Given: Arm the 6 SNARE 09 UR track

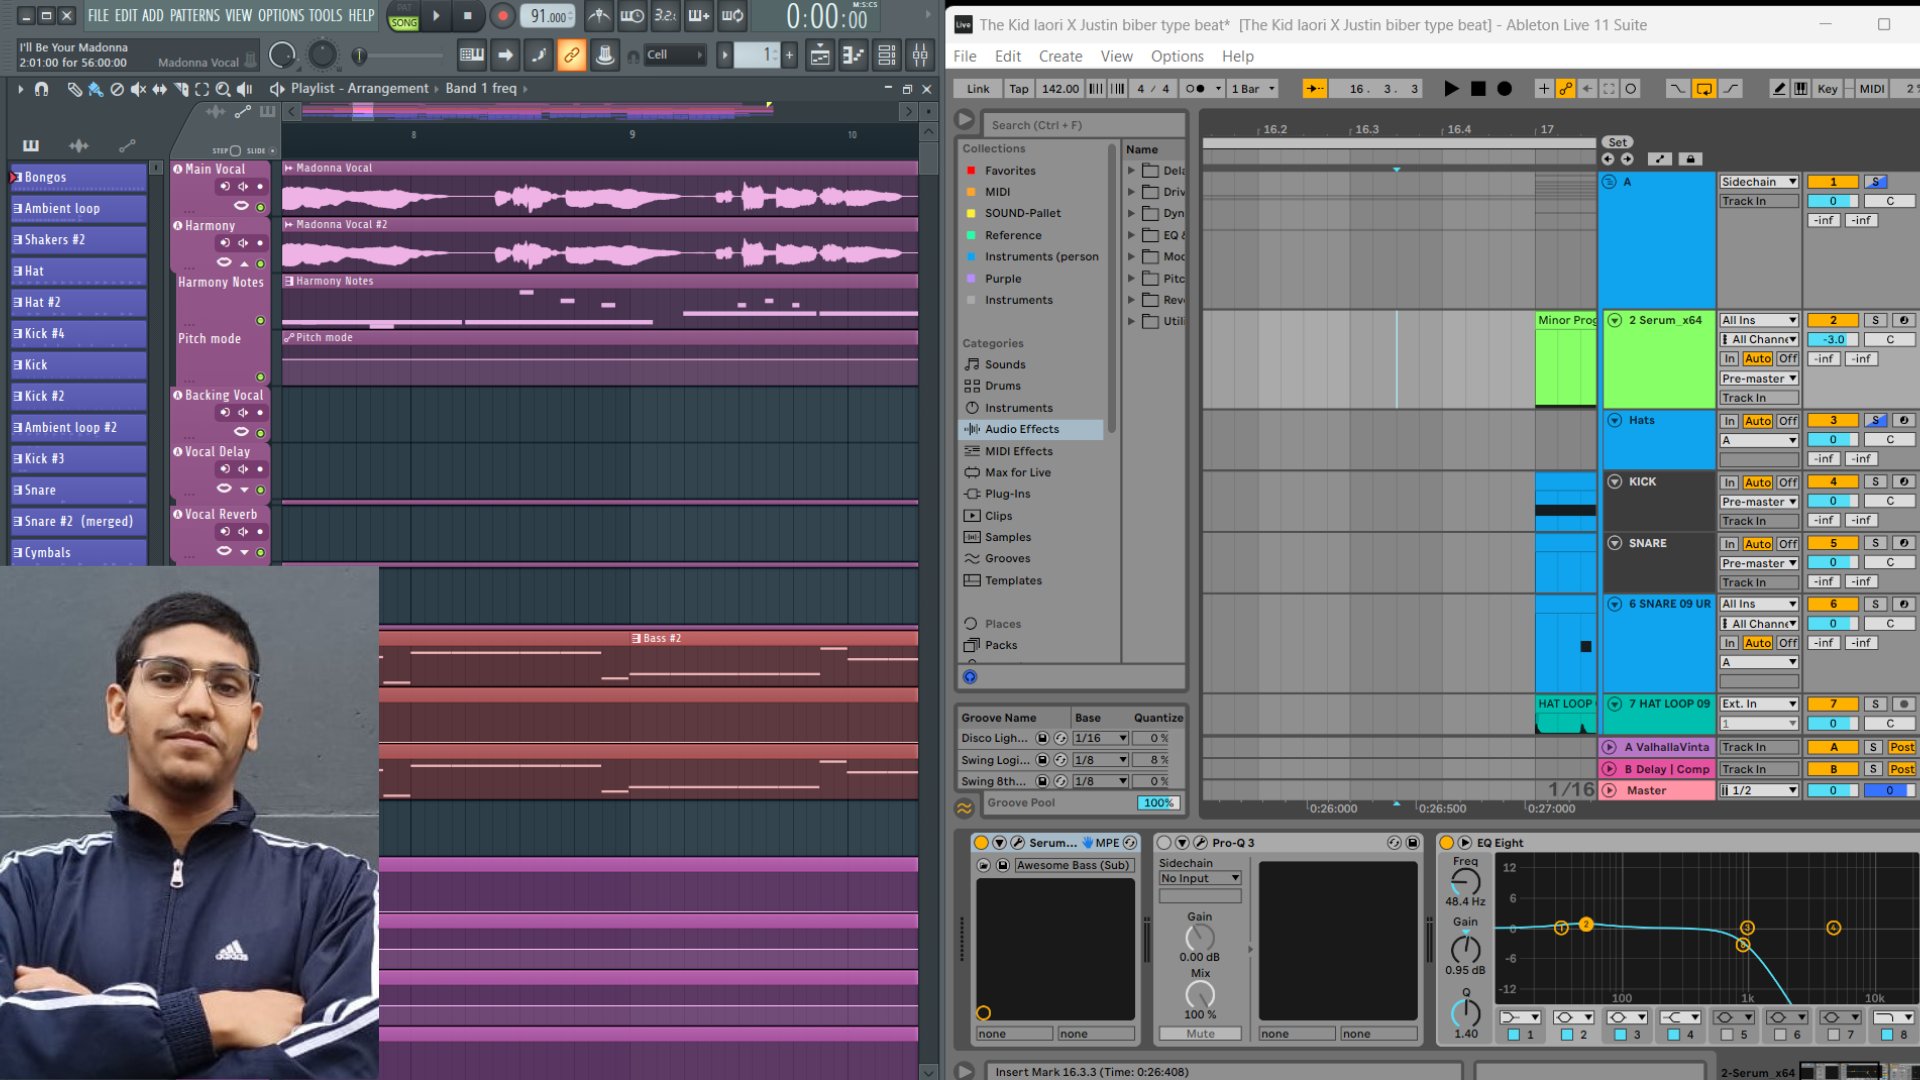Looking at the screenshot, I should click(x=1904, y=604).
